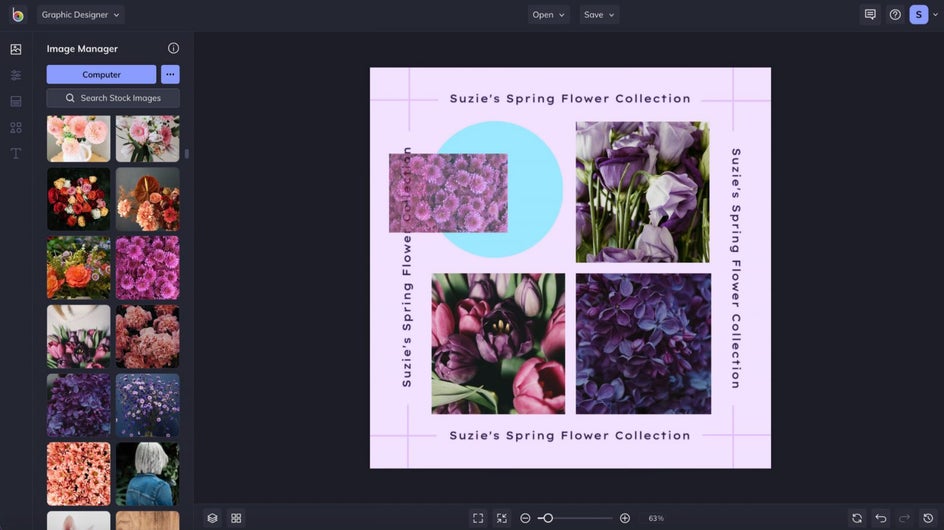Image resolution: width=944 pixels, height=530 pixels.
Task: Select the red and yellow bouquet thumbnail
Action: tap(79, 199)
